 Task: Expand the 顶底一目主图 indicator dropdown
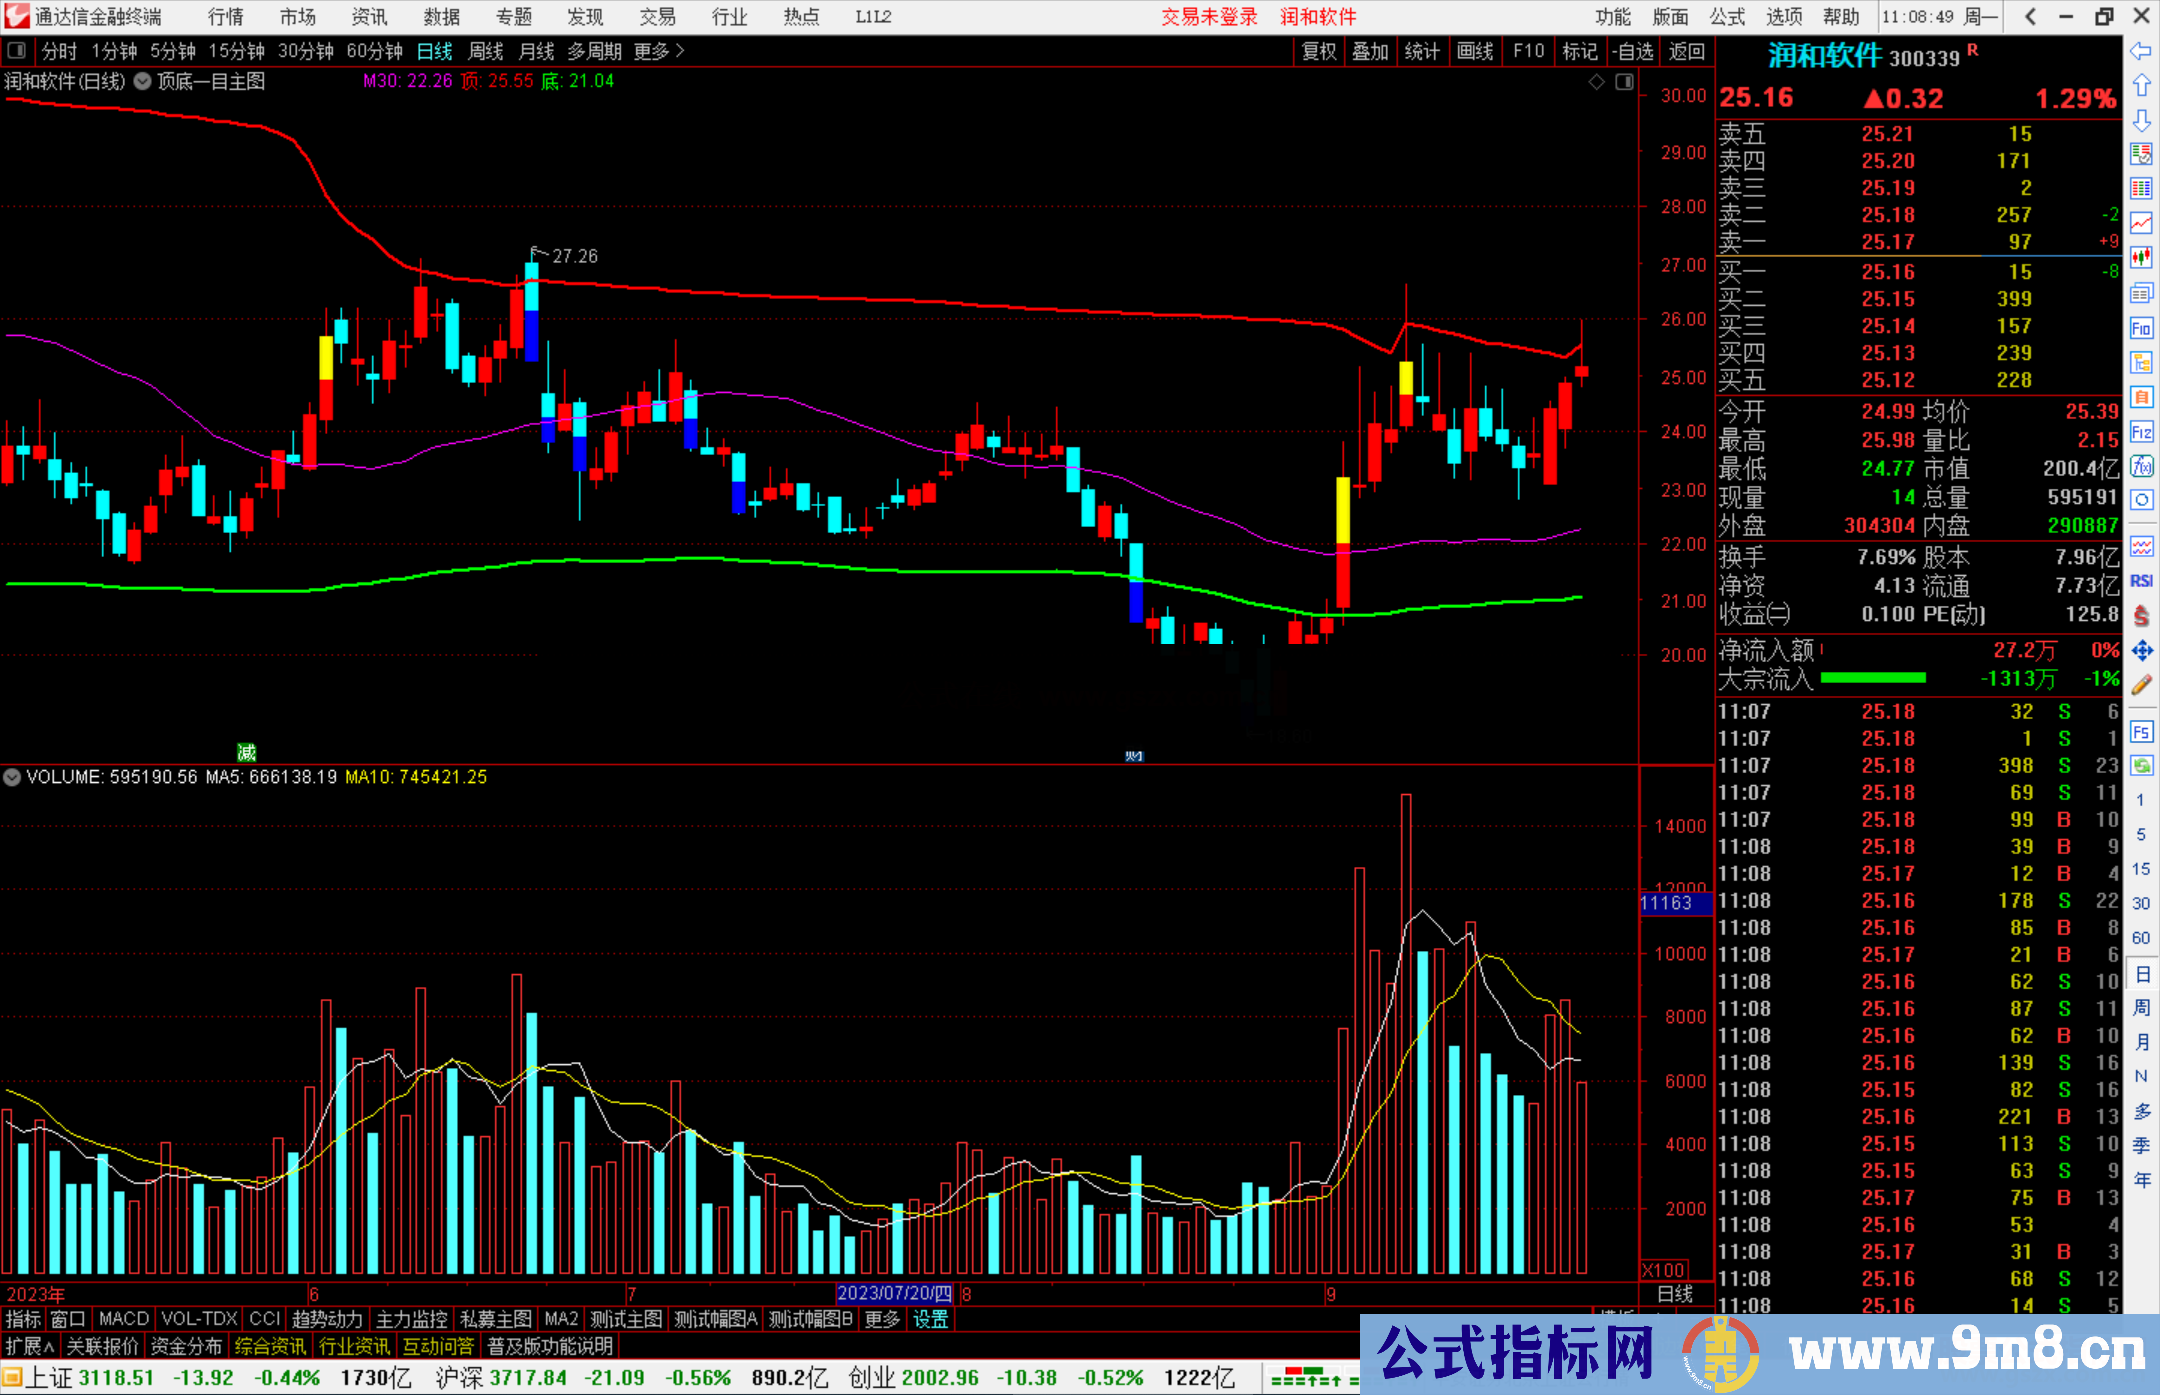(143, 82)
